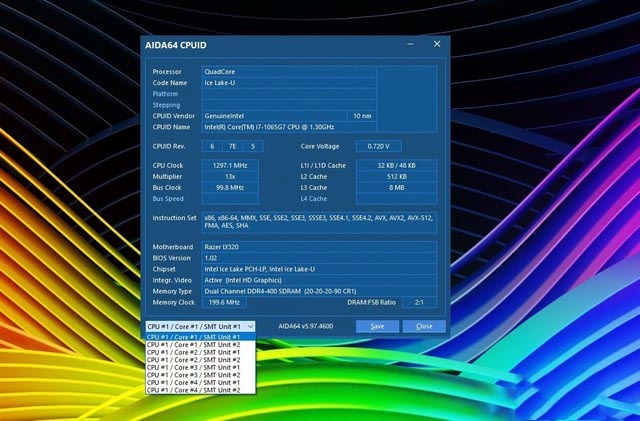The height and width of the screenshot is (421, 640).
Task: Click the Razer LY320 motherboard value
Action: pyautogui.click(x=319, y=247)
